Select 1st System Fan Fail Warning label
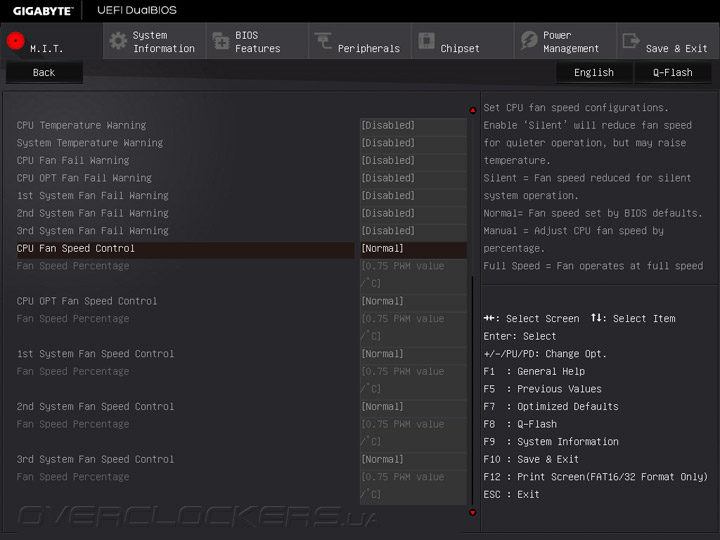The height and width of the screenshot is (540, 720). (93, 196)
